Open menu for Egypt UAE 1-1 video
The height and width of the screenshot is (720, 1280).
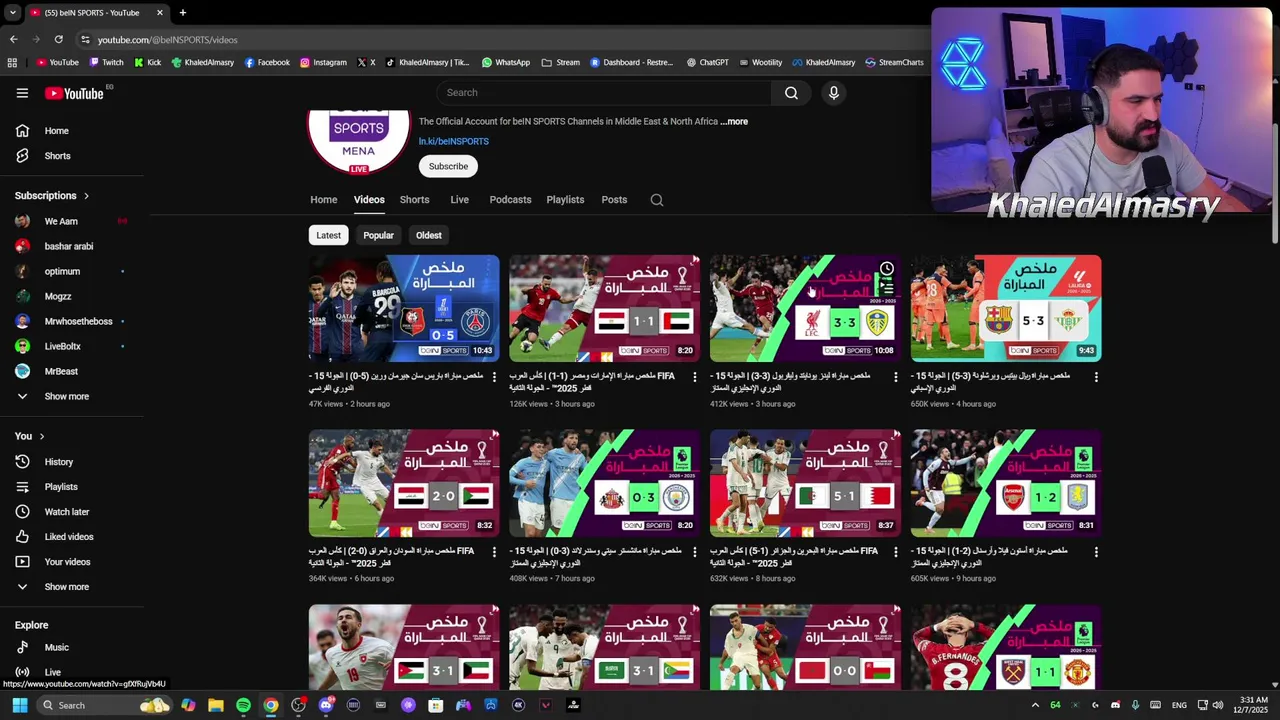(695, 377)
